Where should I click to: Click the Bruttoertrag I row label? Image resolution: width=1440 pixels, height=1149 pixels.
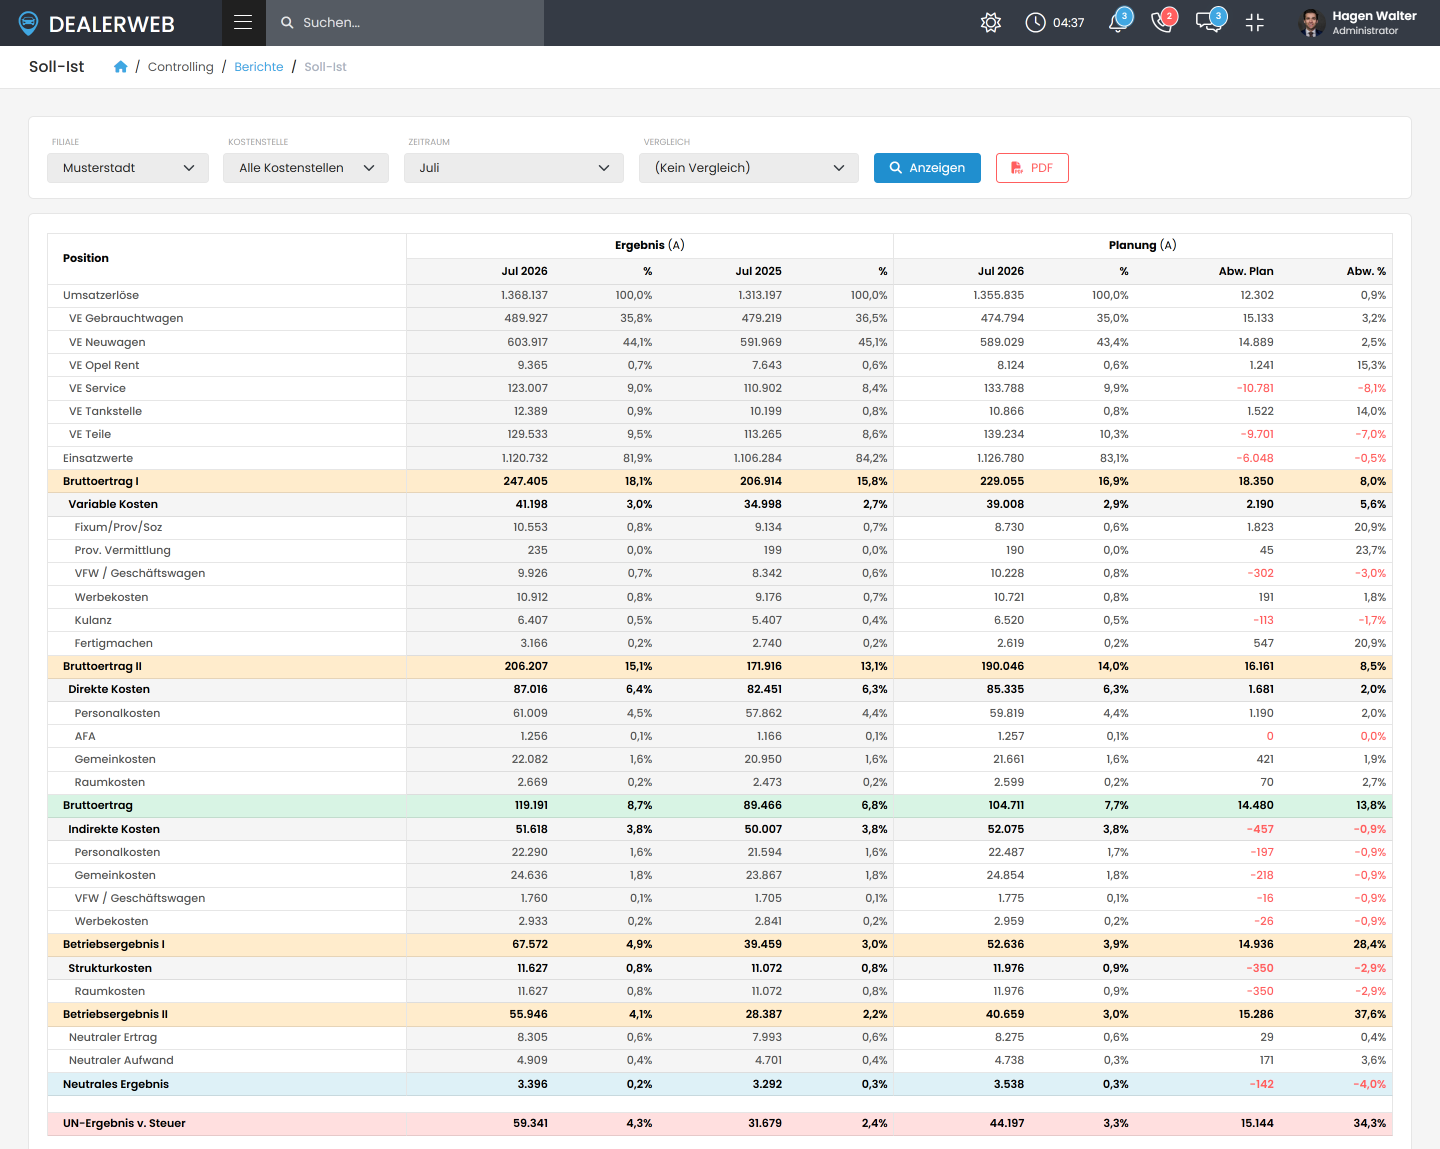101,481
